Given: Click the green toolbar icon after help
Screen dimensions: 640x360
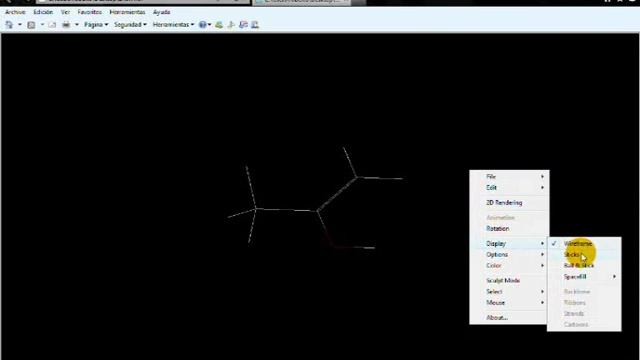Looking at the screenshot, I should (219, 25).
